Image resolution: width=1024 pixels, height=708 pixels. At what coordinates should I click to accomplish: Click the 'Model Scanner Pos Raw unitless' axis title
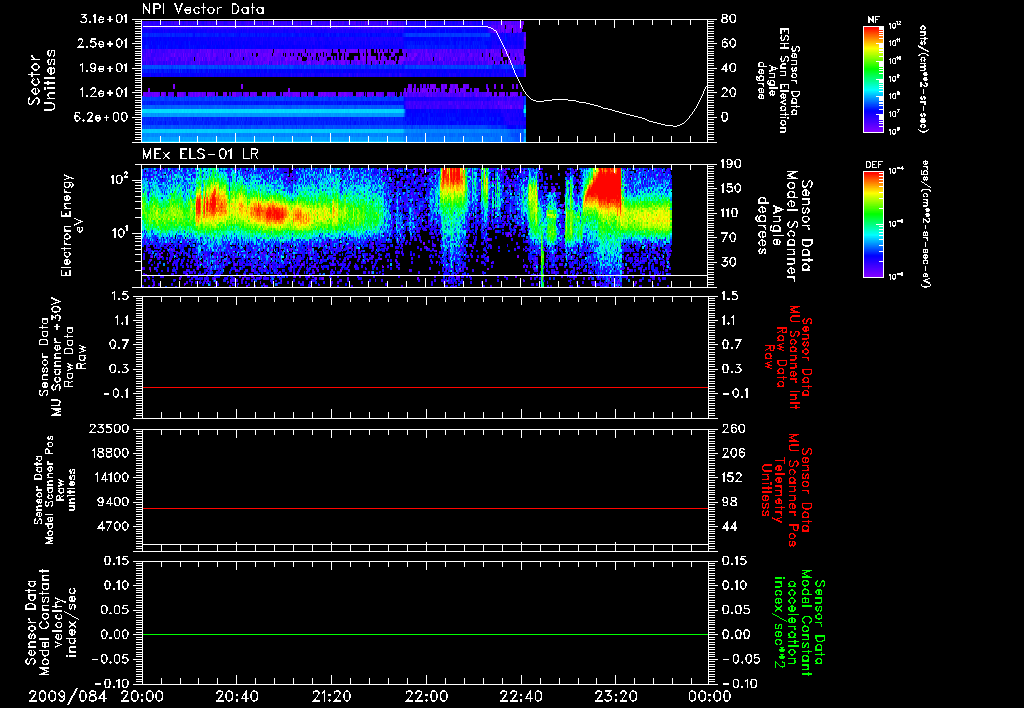point(55,490)
